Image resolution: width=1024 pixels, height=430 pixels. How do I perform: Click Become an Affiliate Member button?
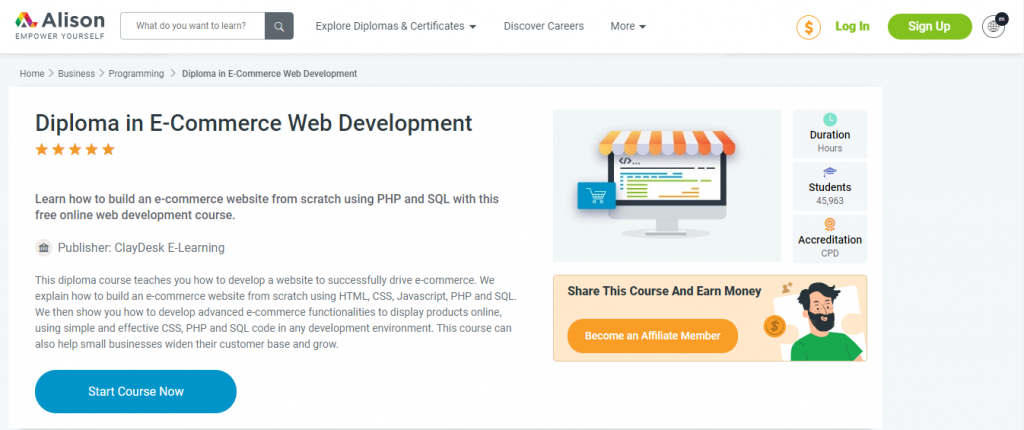pos(652,336)
